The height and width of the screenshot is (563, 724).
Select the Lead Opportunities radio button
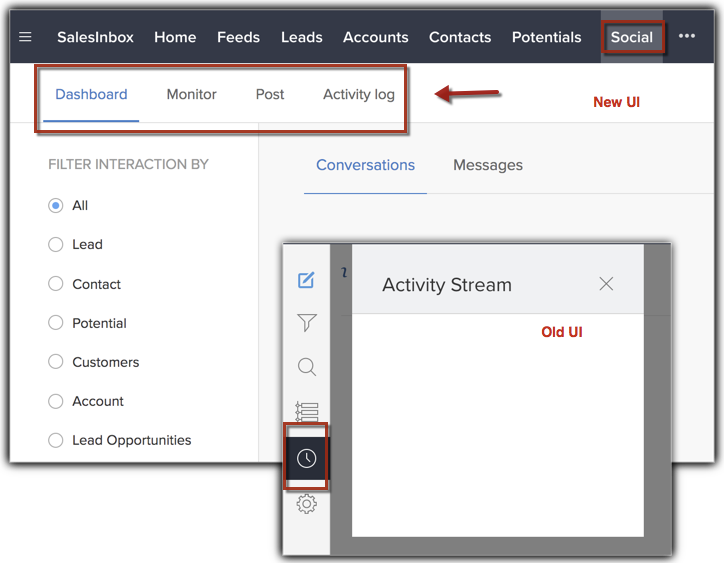55,440
